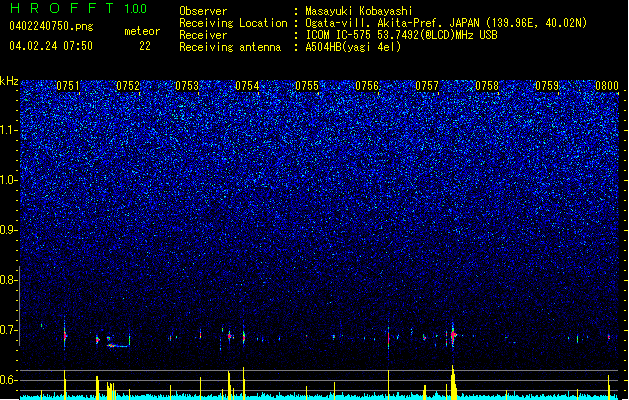
Task: Click the Receiver label
Action: click(x=203, y=35)
